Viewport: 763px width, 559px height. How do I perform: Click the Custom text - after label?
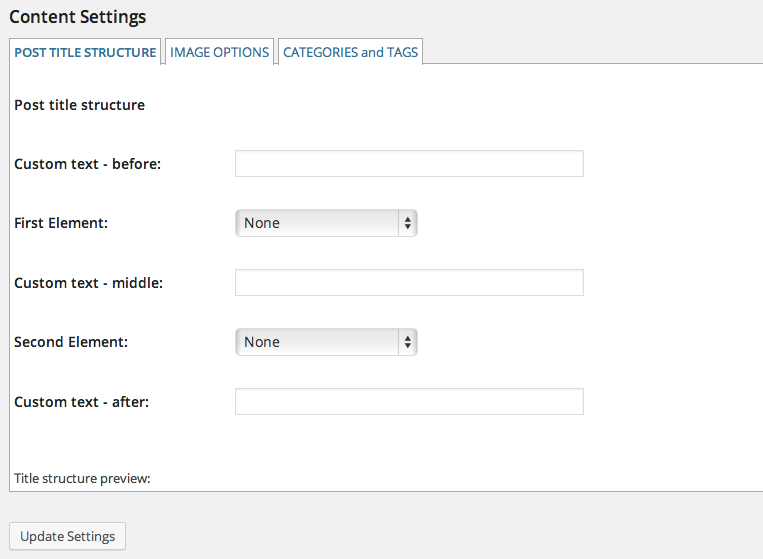(82, 402)
